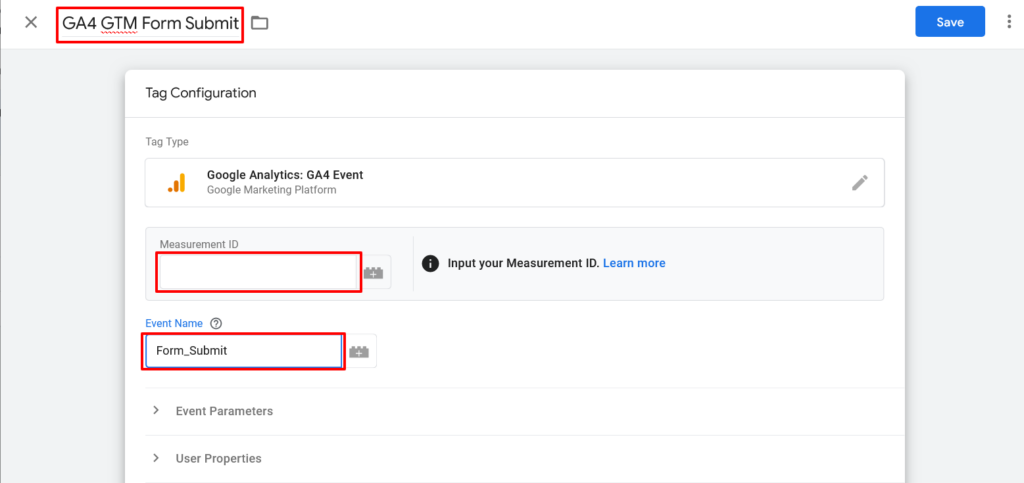Click the Tag Configuration heading
The height and width of the screenshot is (483, 1024).
coord(200,93)
